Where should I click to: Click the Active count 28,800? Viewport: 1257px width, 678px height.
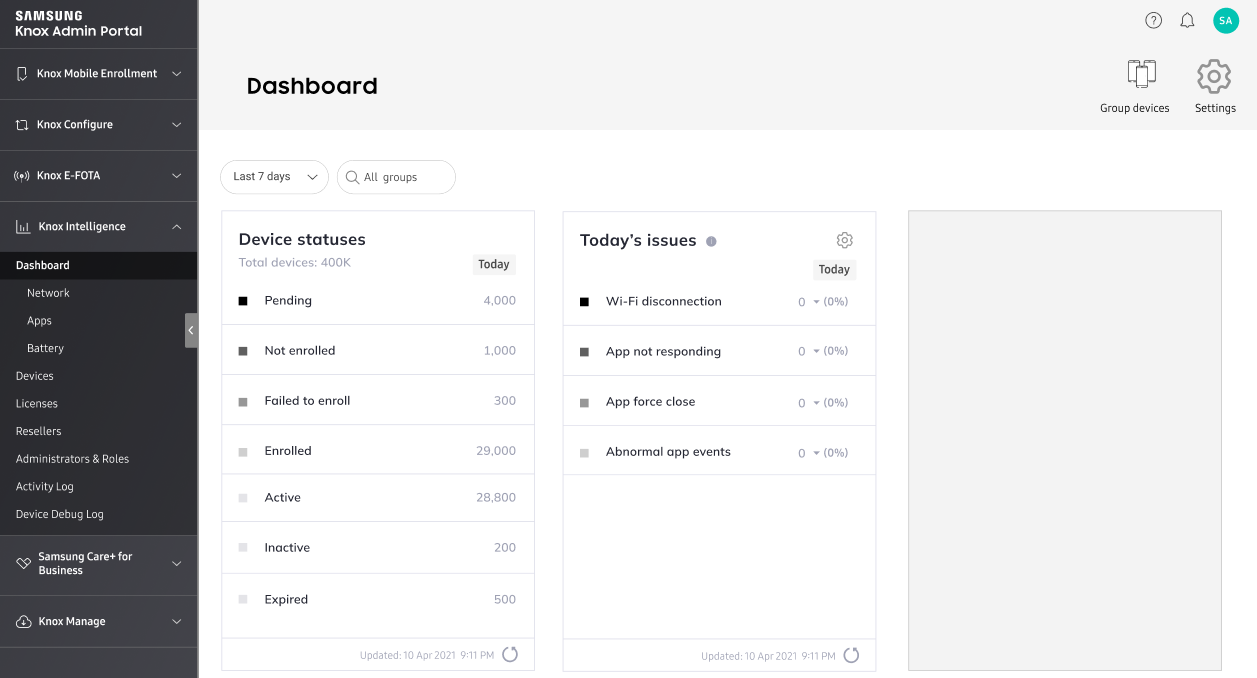coord(496,498)
